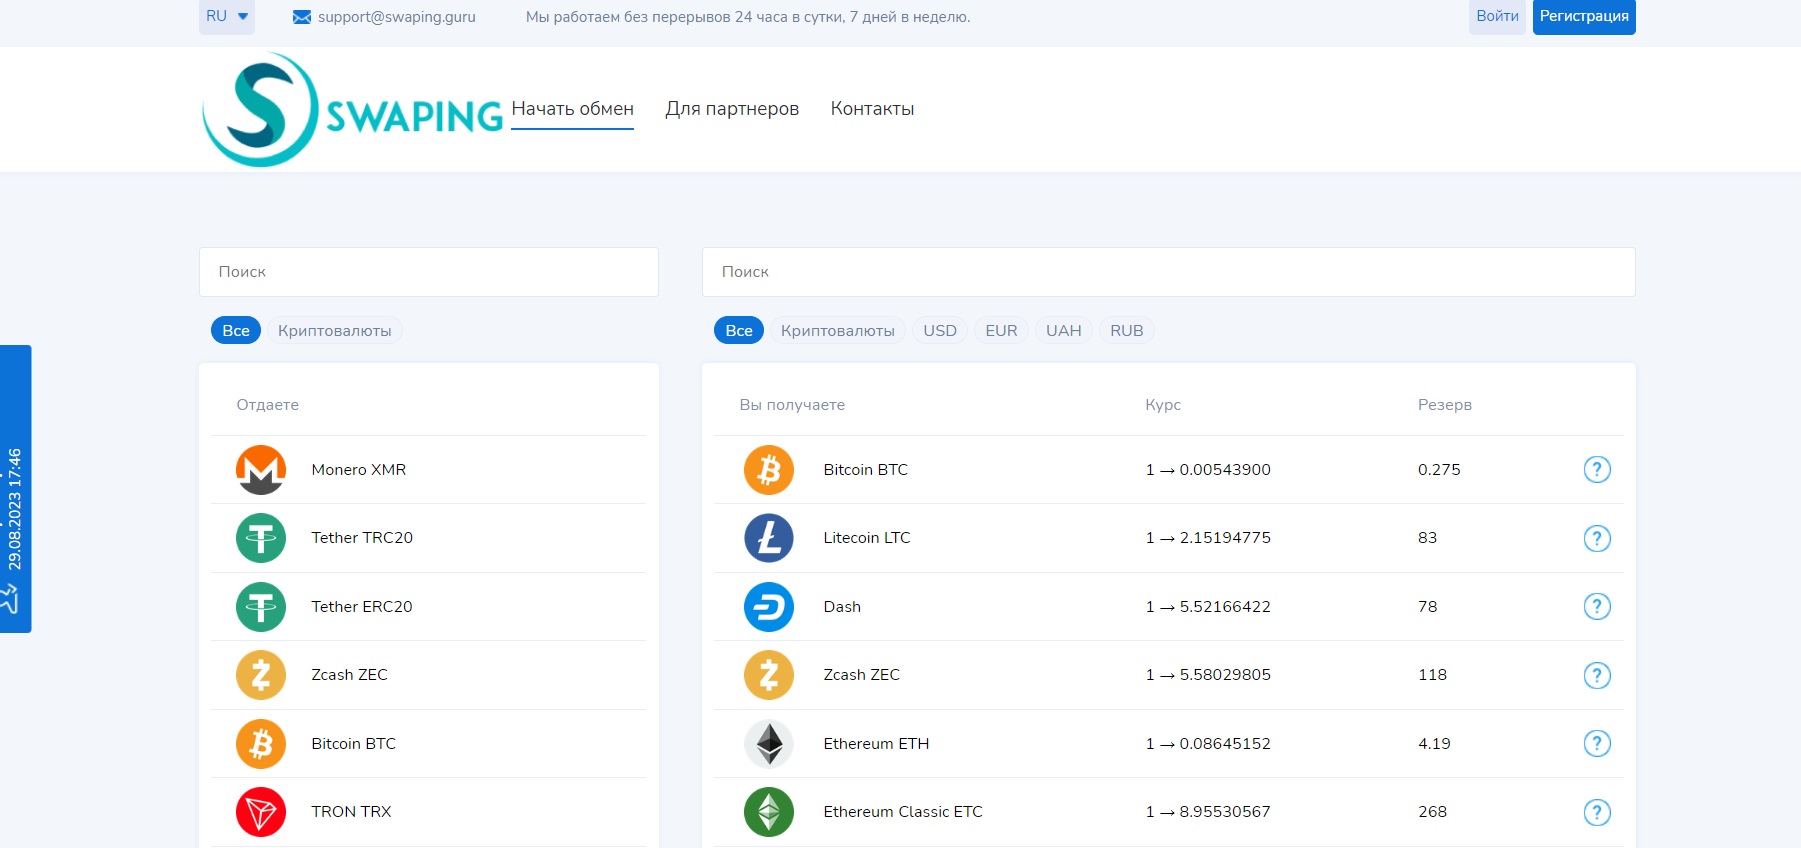Screen dimensions: 1801x848
Task: Select TRON TRX label
Action: point(351,812)
